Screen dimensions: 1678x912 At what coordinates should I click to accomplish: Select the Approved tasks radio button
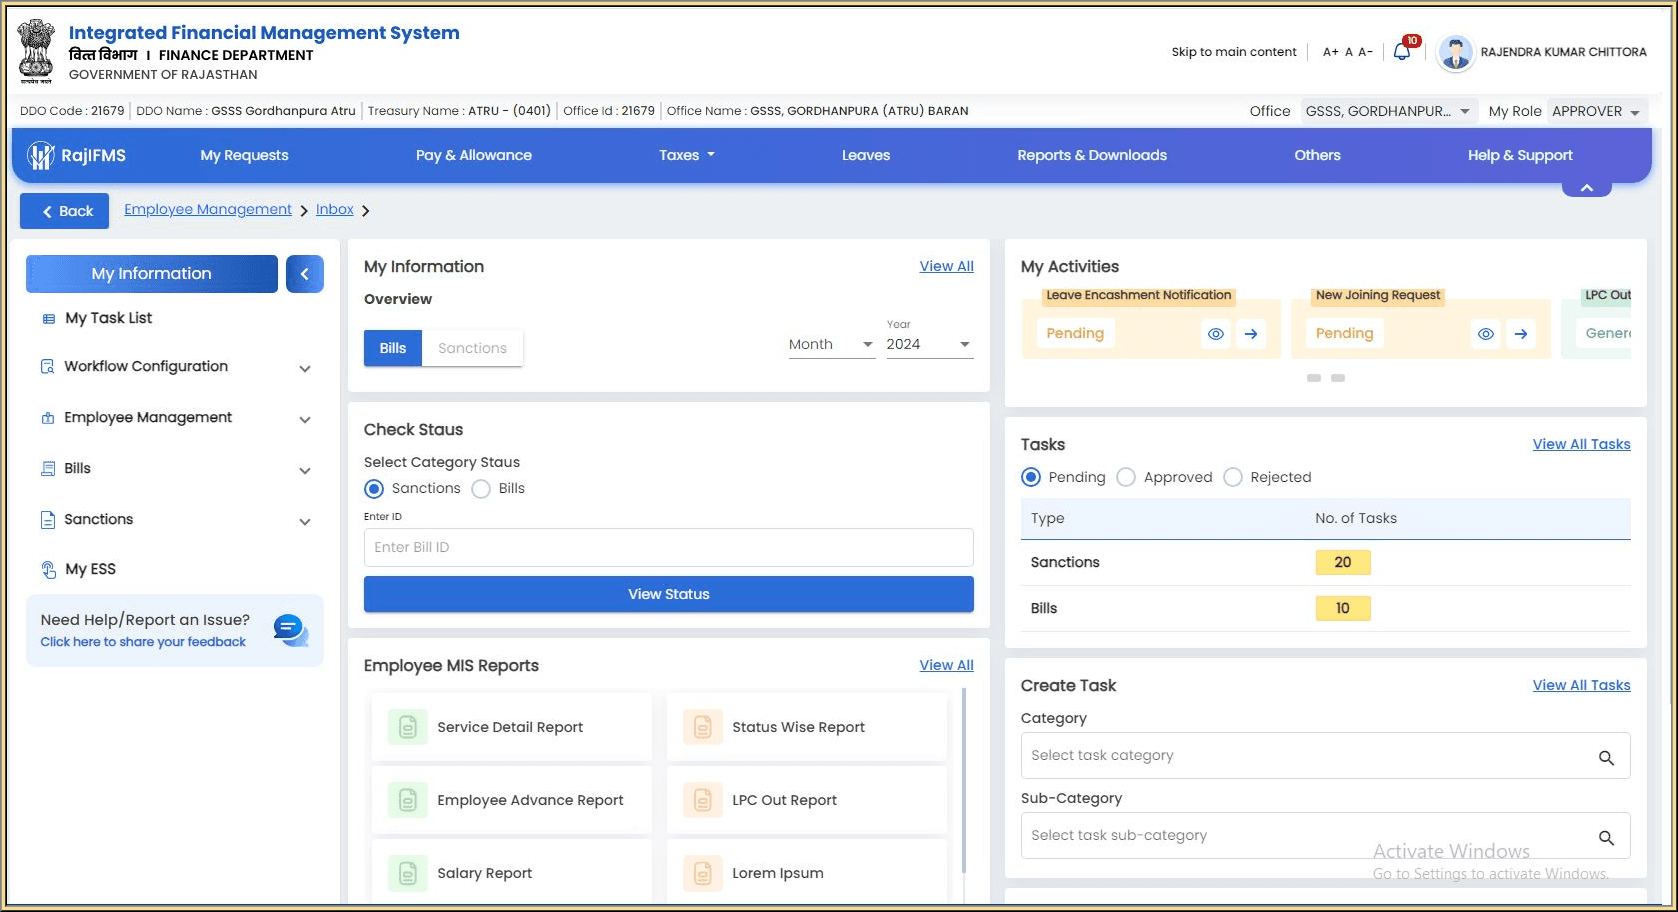[x=1126, y=478]
